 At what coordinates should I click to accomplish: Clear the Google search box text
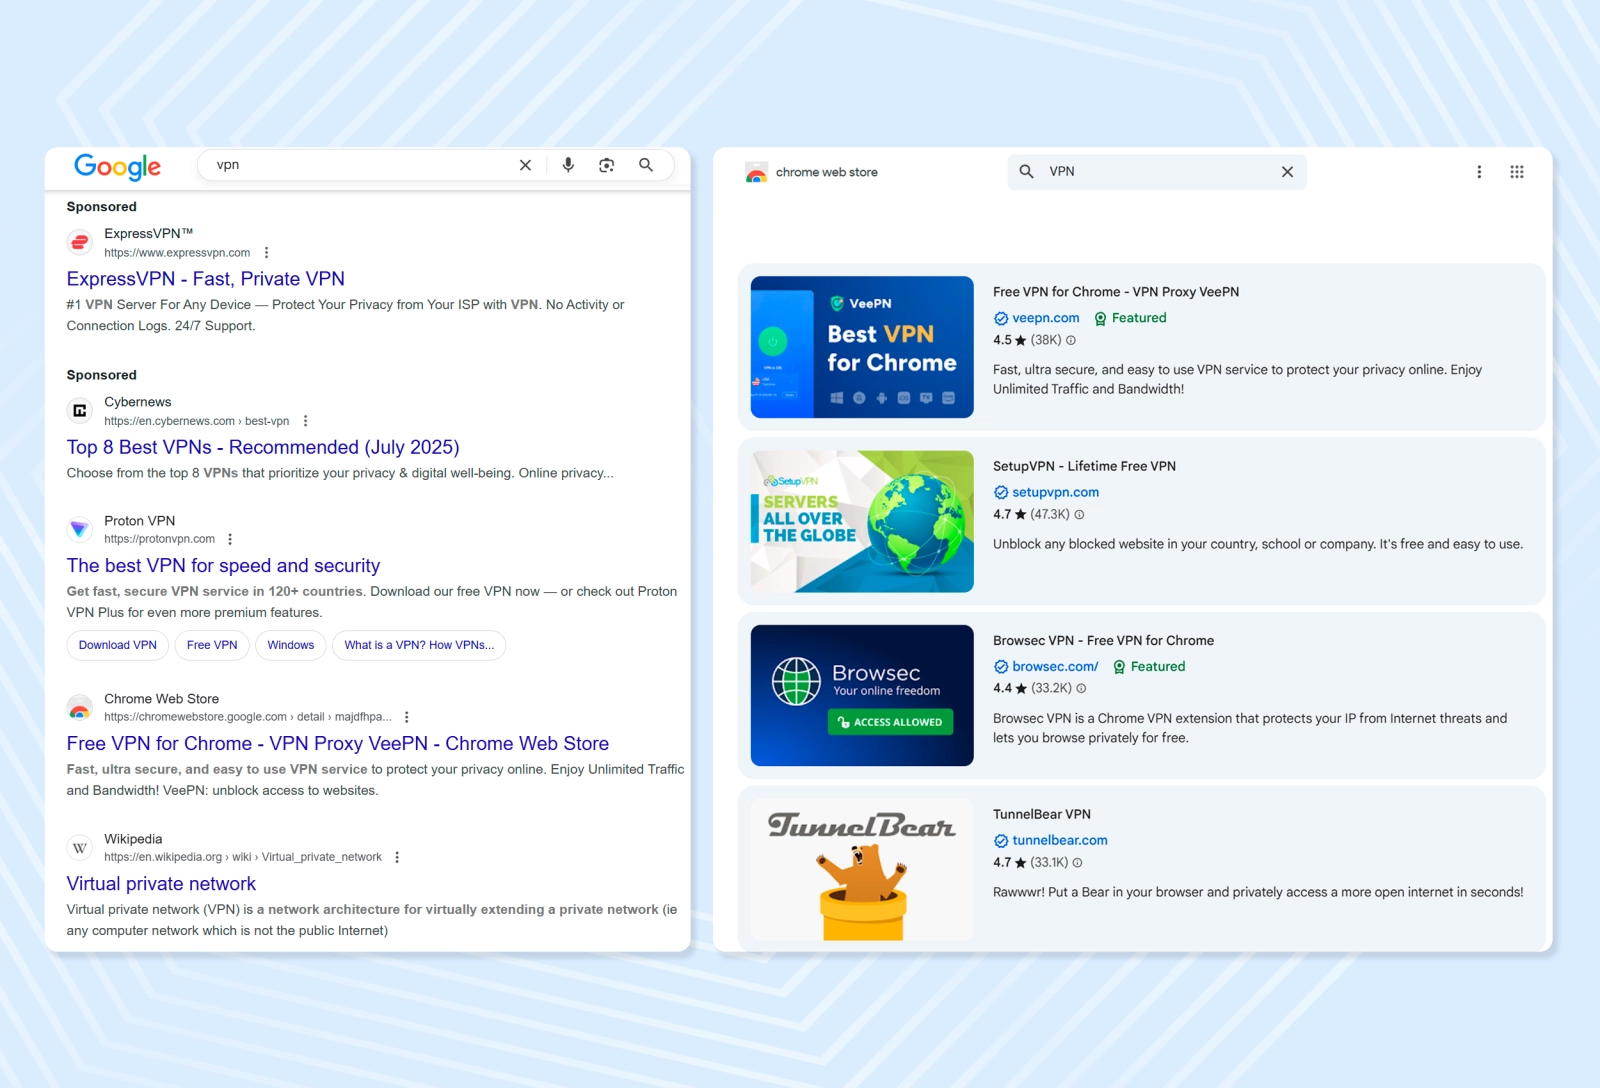click(x=525, y=165)
